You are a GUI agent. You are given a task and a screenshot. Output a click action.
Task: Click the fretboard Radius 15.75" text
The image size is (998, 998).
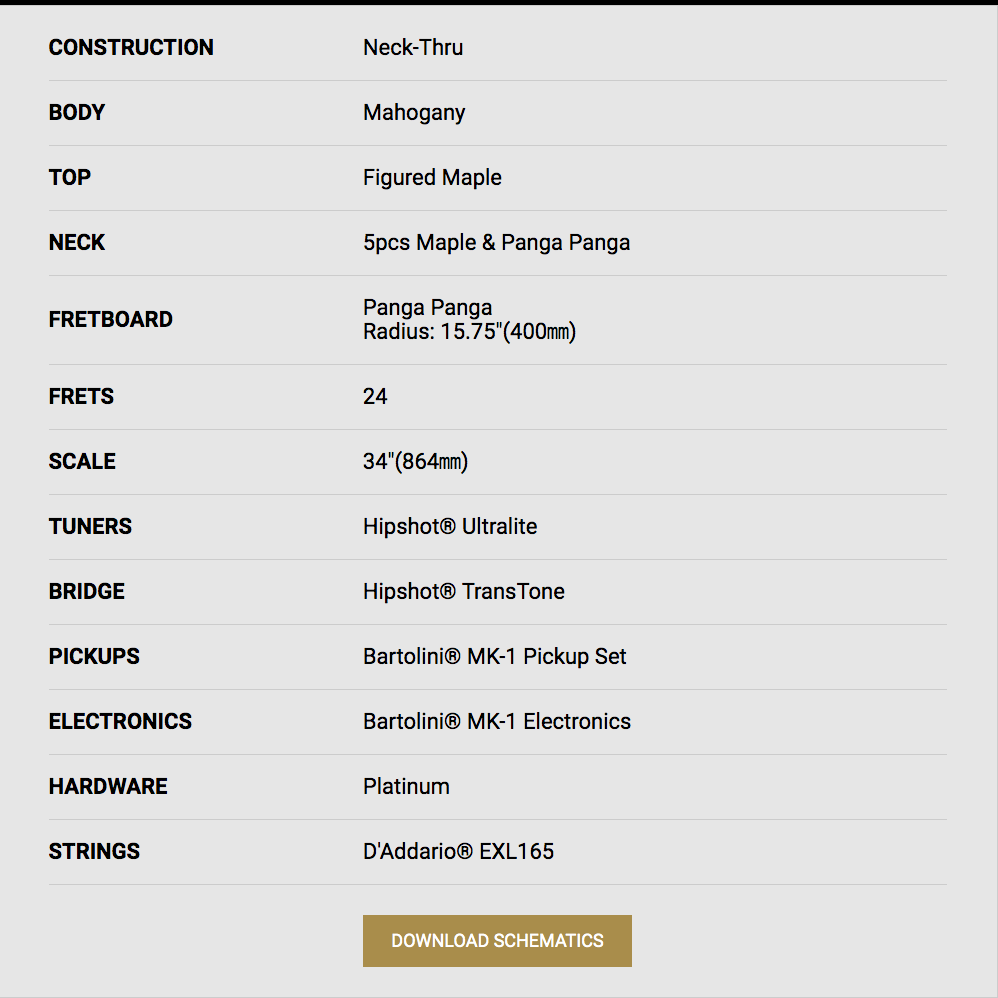(470, 332)
